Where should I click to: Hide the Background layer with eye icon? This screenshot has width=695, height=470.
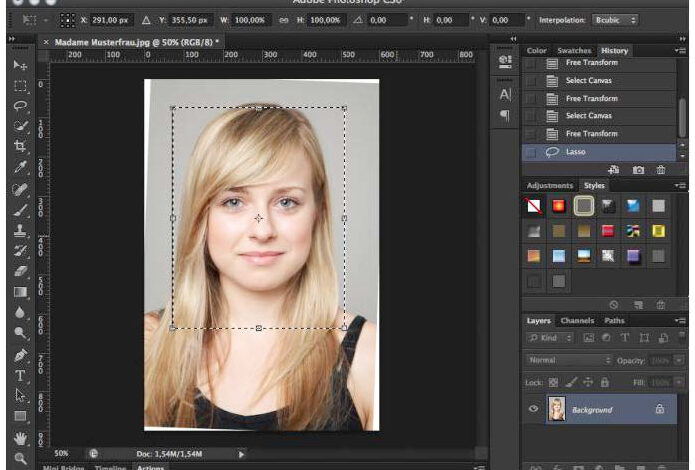pyautogui.click(x=533, y=410)
